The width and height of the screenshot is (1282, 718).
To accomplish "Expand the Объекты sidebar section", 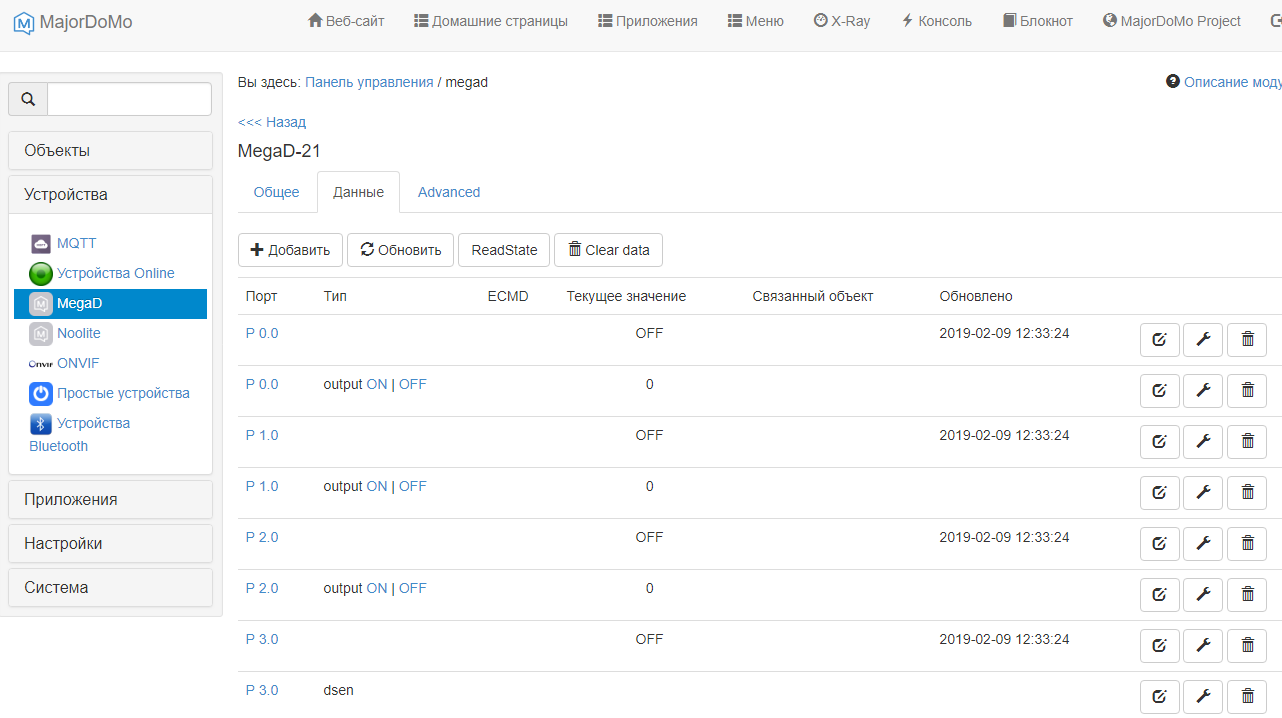I will [110, 151].
